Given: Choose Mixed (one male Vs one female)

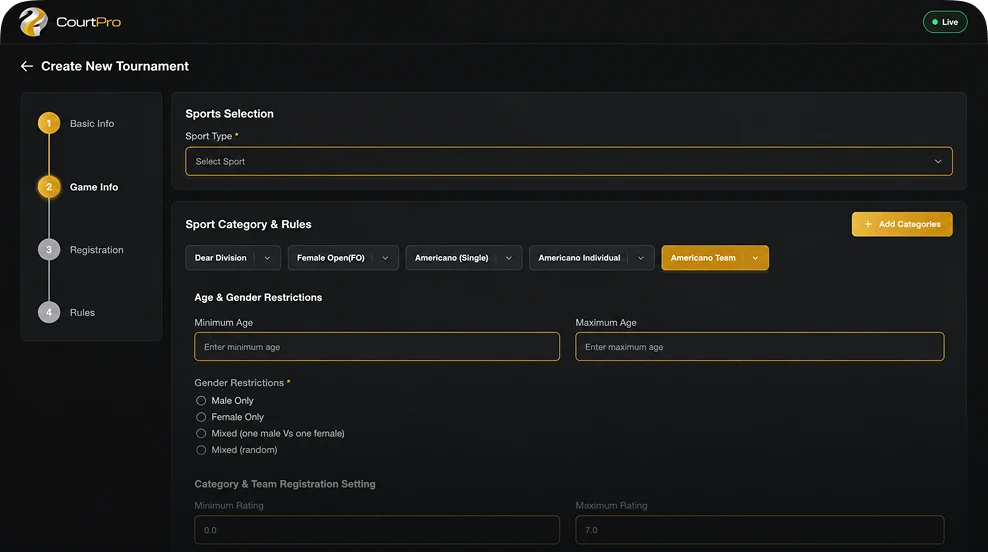Looking at the screenshot, I should click(x=201, y=434).
